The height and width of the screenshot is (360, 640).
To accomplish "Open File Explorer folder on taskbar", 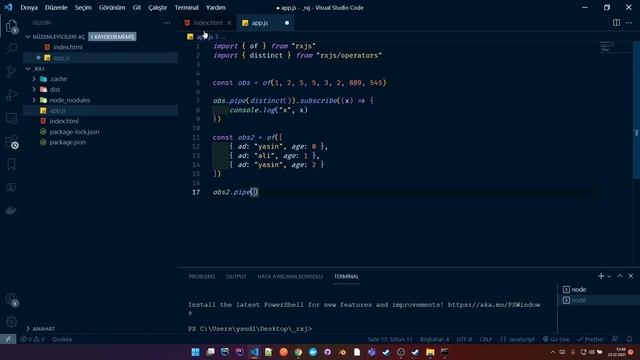I will coord(430,352).
